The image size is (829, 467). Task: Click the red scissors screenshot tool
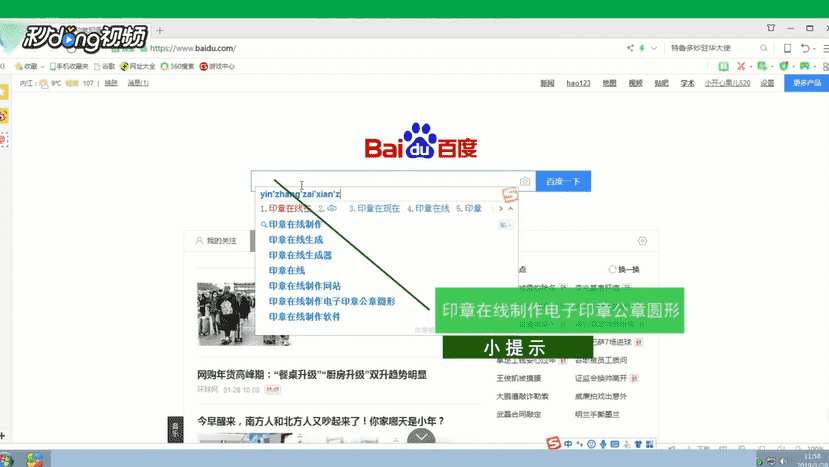click(741, 66)
